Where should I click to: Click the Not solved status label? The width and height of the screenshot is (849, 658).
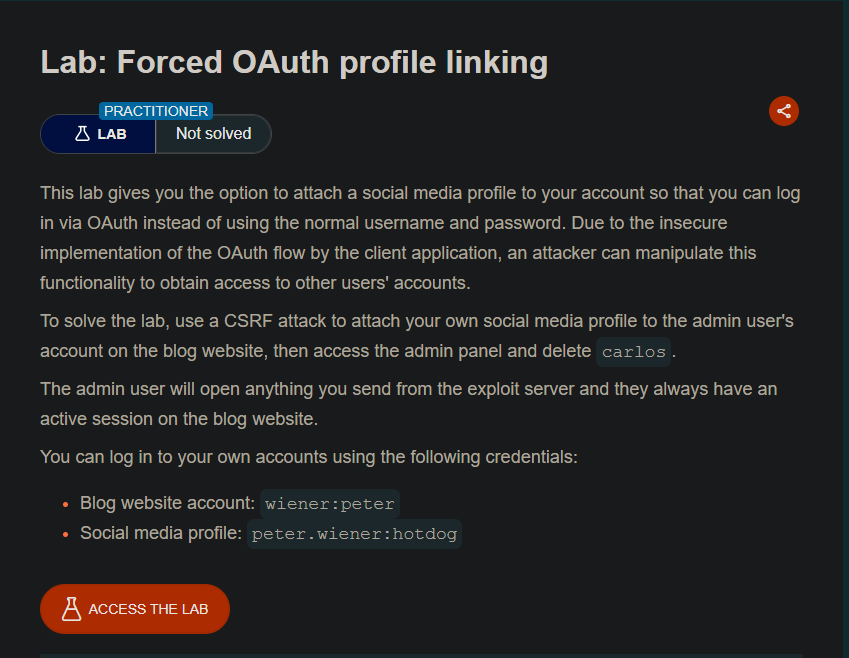click(x=213, y=134)
